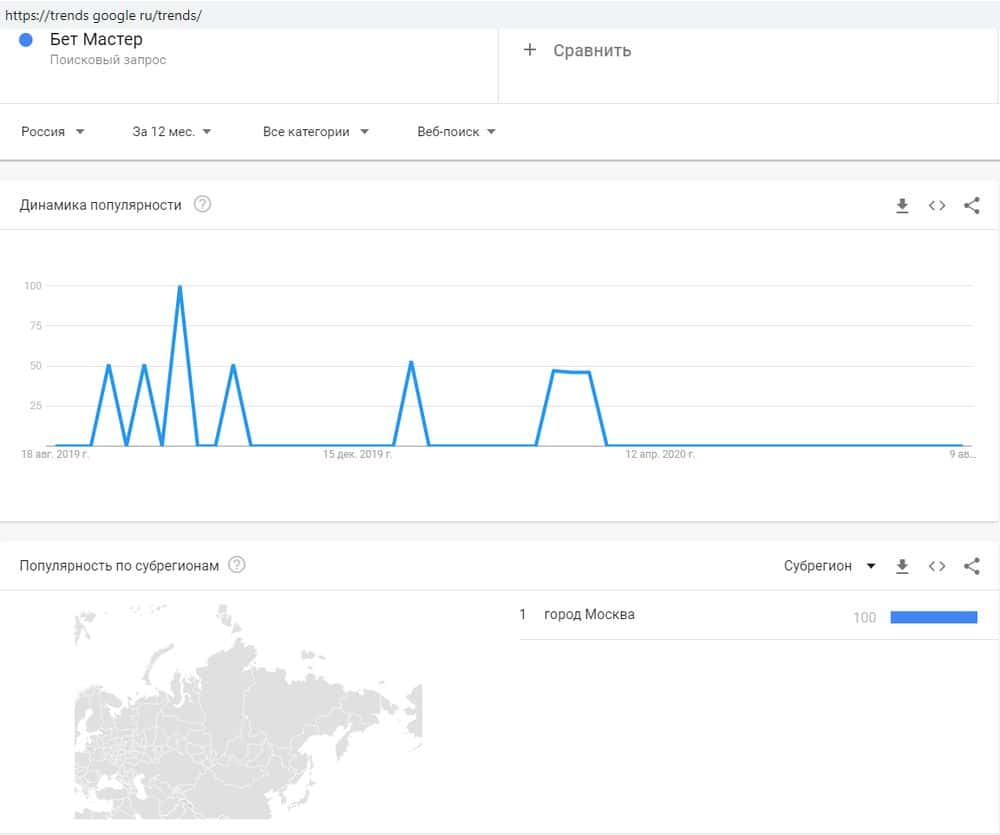Select город Москва in subregion list
Screen dimensions: 1000x835
click(589, 614)
